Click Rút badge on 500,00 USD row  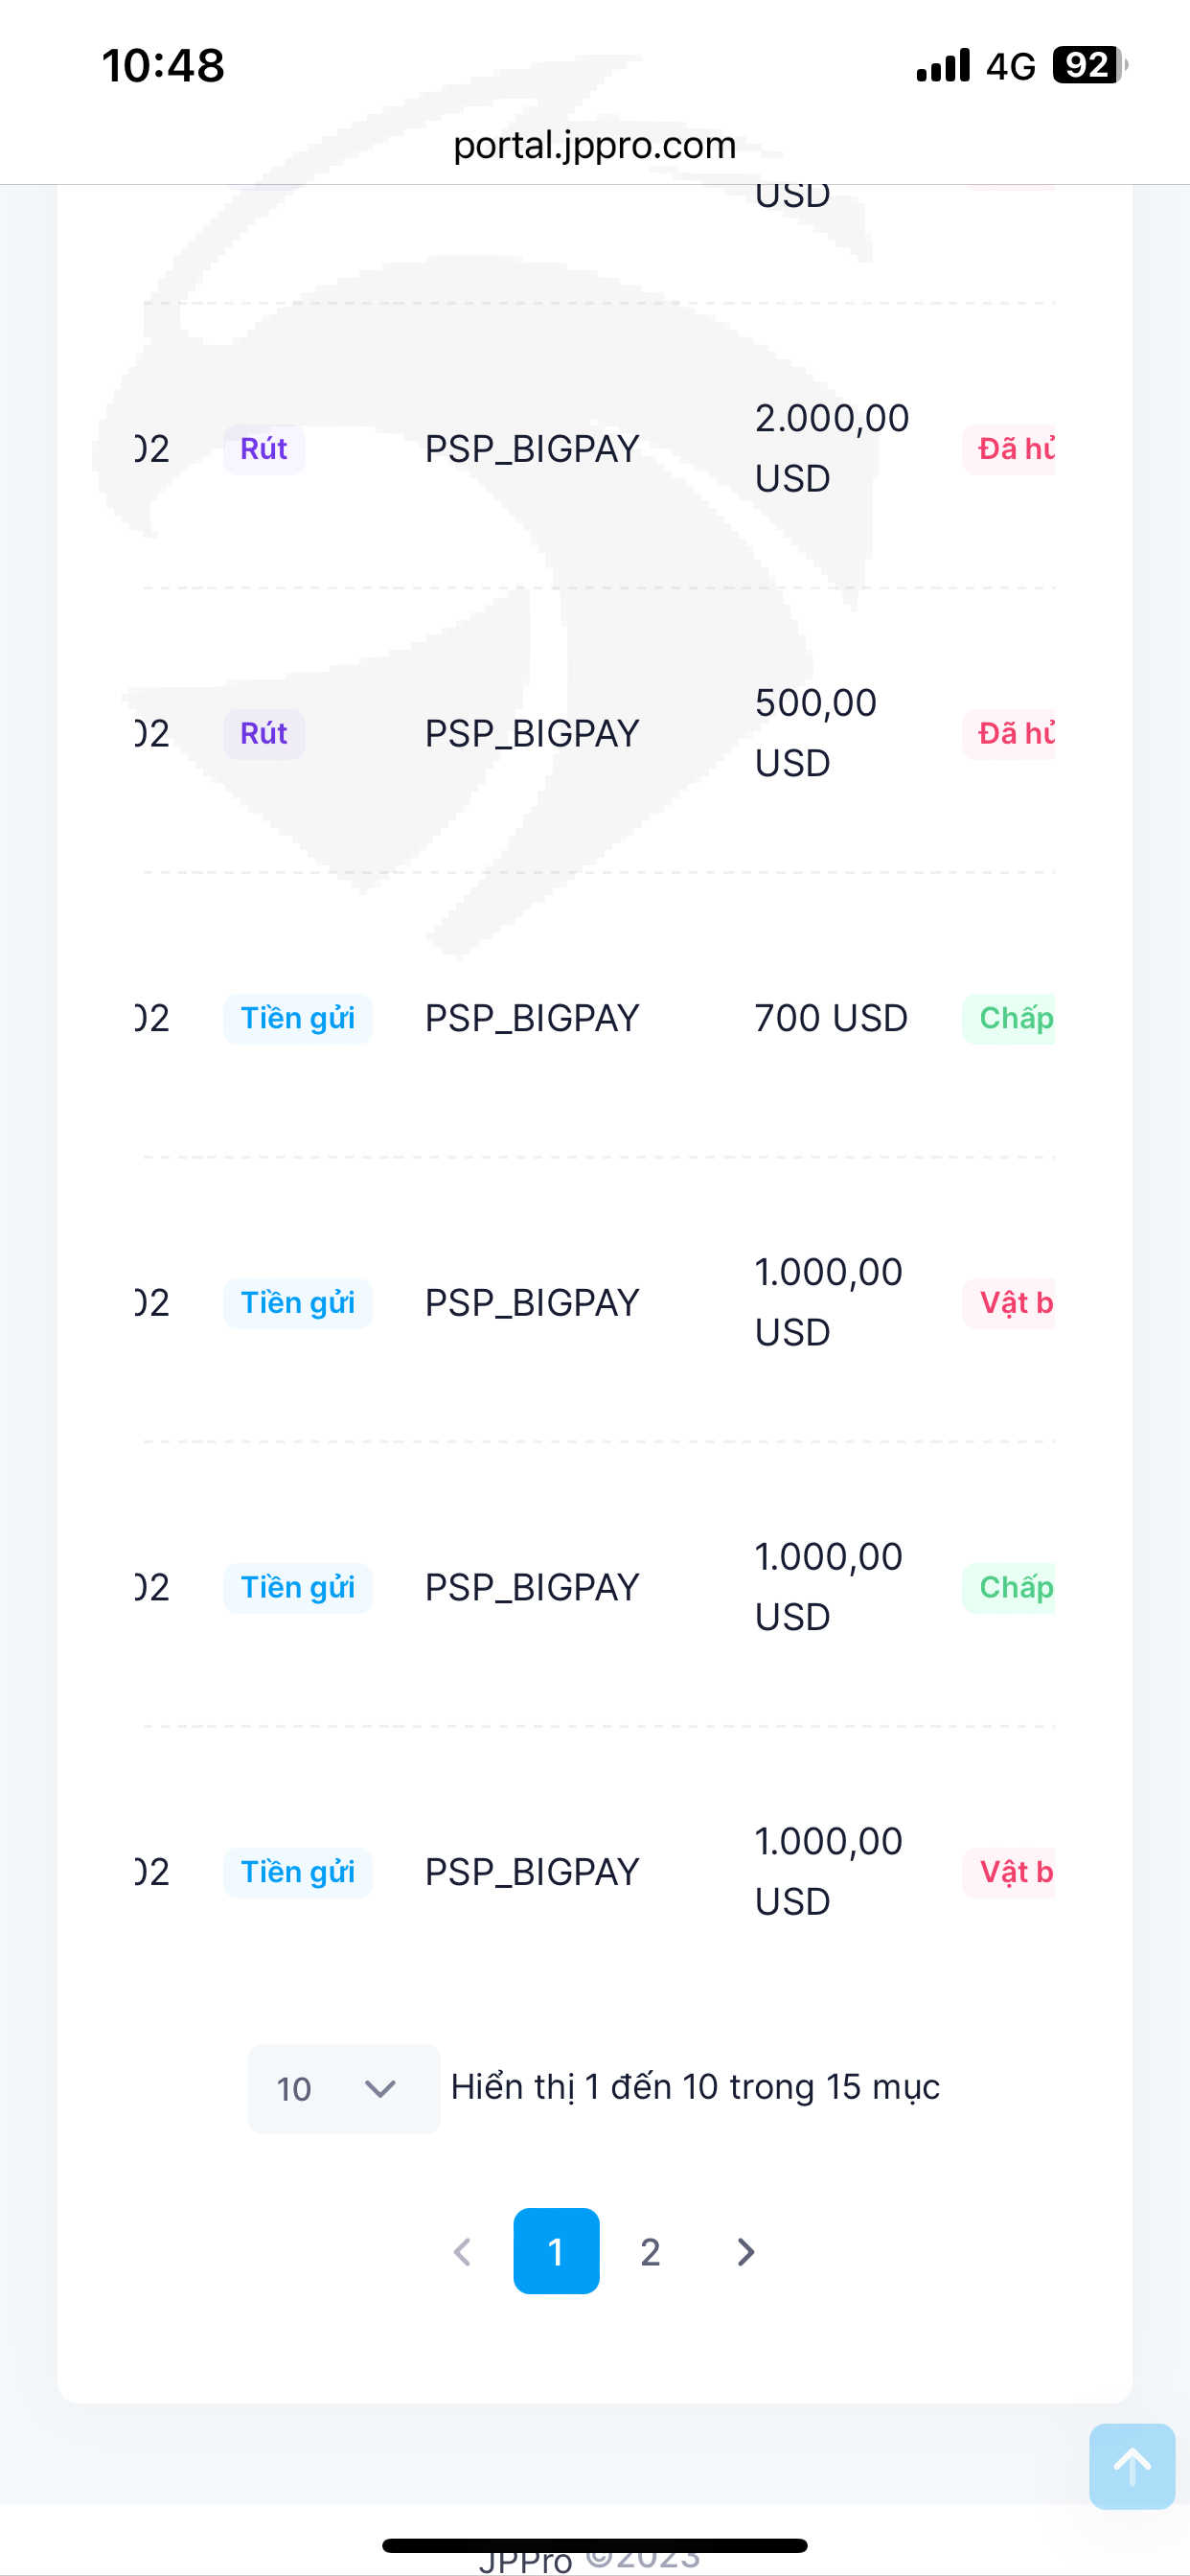(x=264, y=734)
